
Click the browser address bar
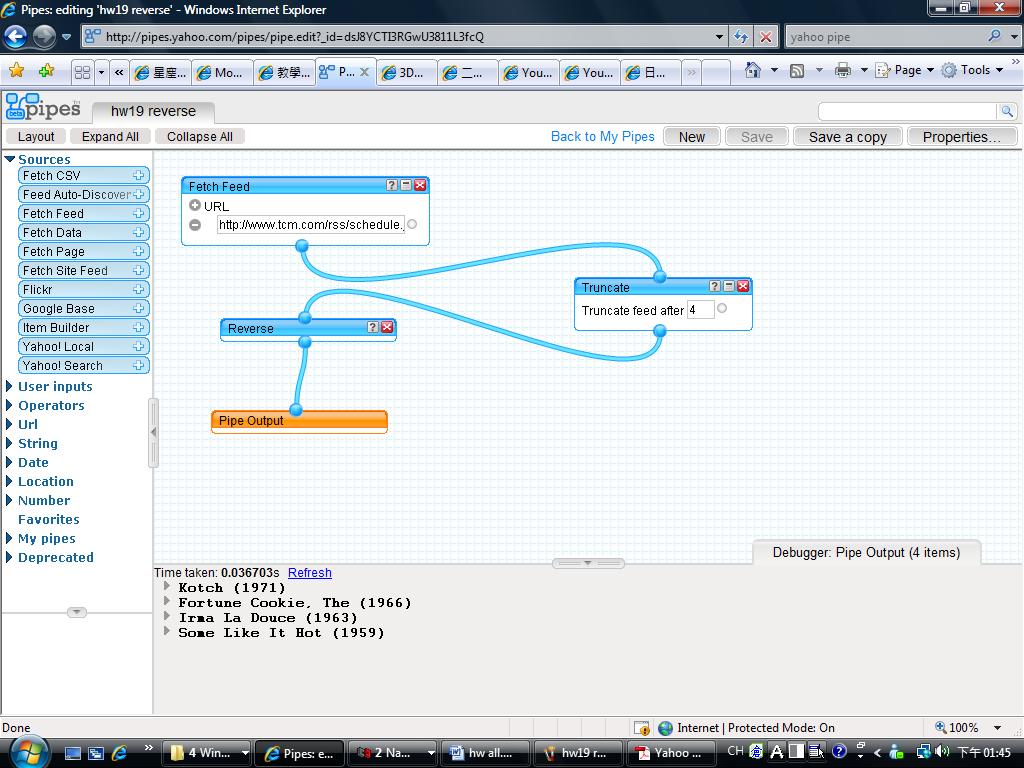(x=405, y=37)
